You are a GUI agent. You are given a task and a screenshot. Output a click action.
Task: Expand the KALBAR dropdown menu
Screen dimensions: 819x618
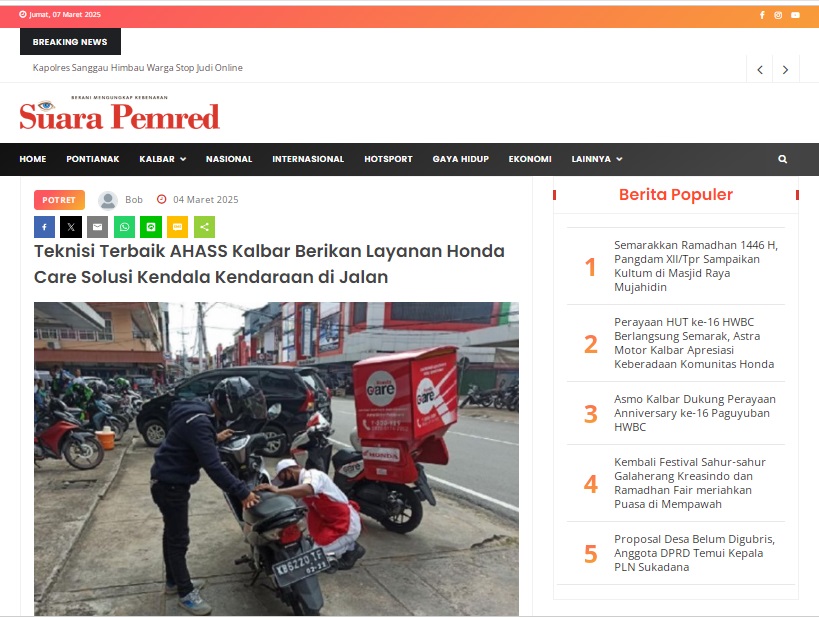(x=162, y=159)
